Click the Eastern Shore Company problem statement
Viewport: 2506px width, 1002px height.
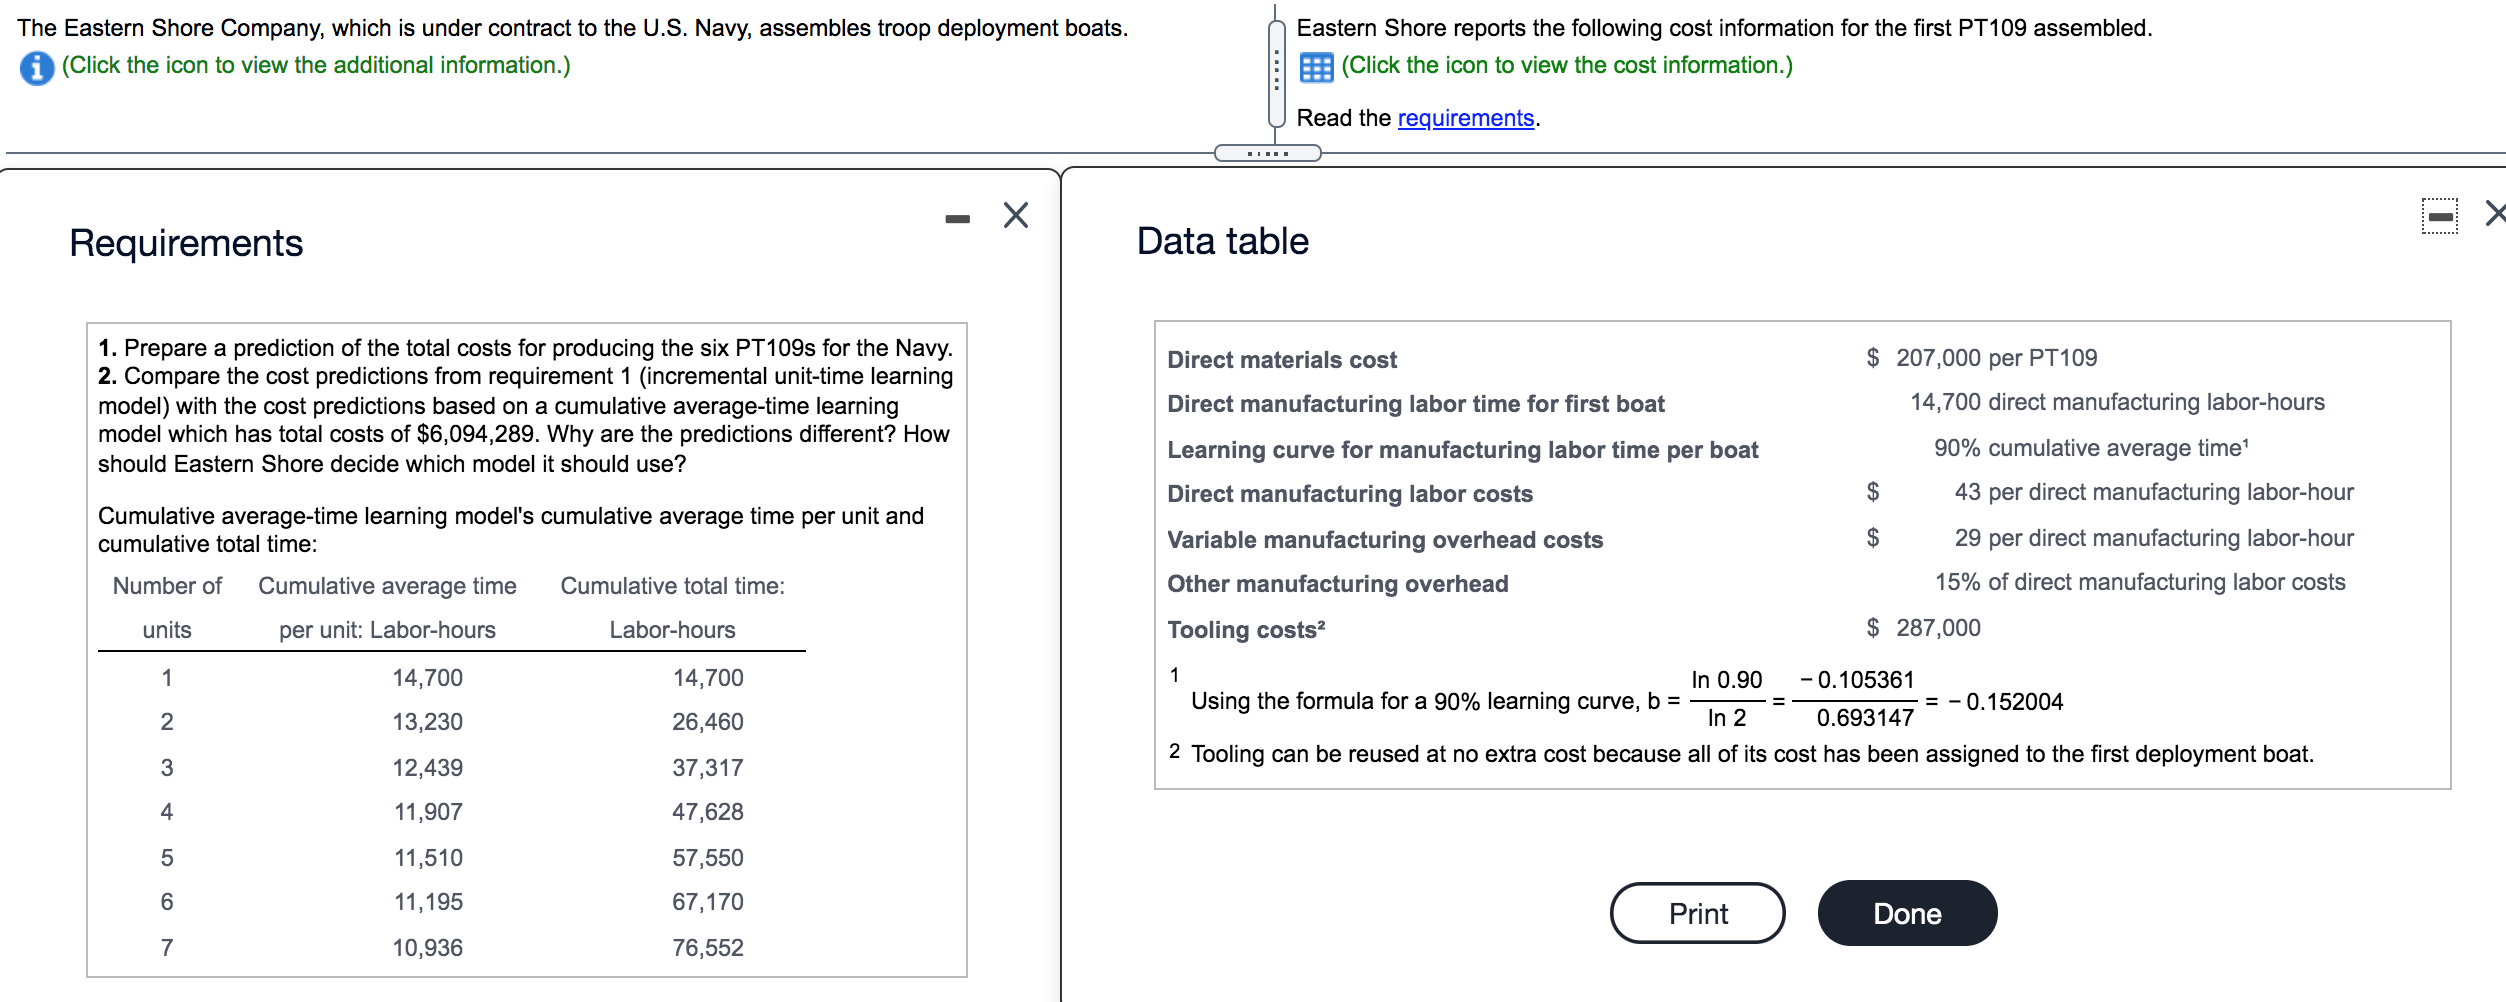[x=572, y=28]
